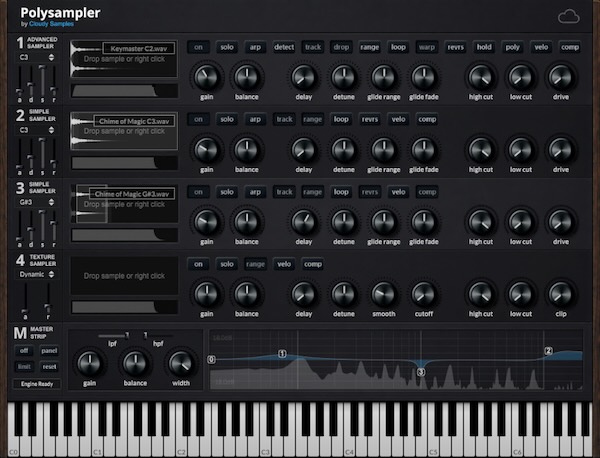Image resolution: width=600 pixels, height=458 pixels.
Task: Click master strip balance knob
Action: coord(135,363)
